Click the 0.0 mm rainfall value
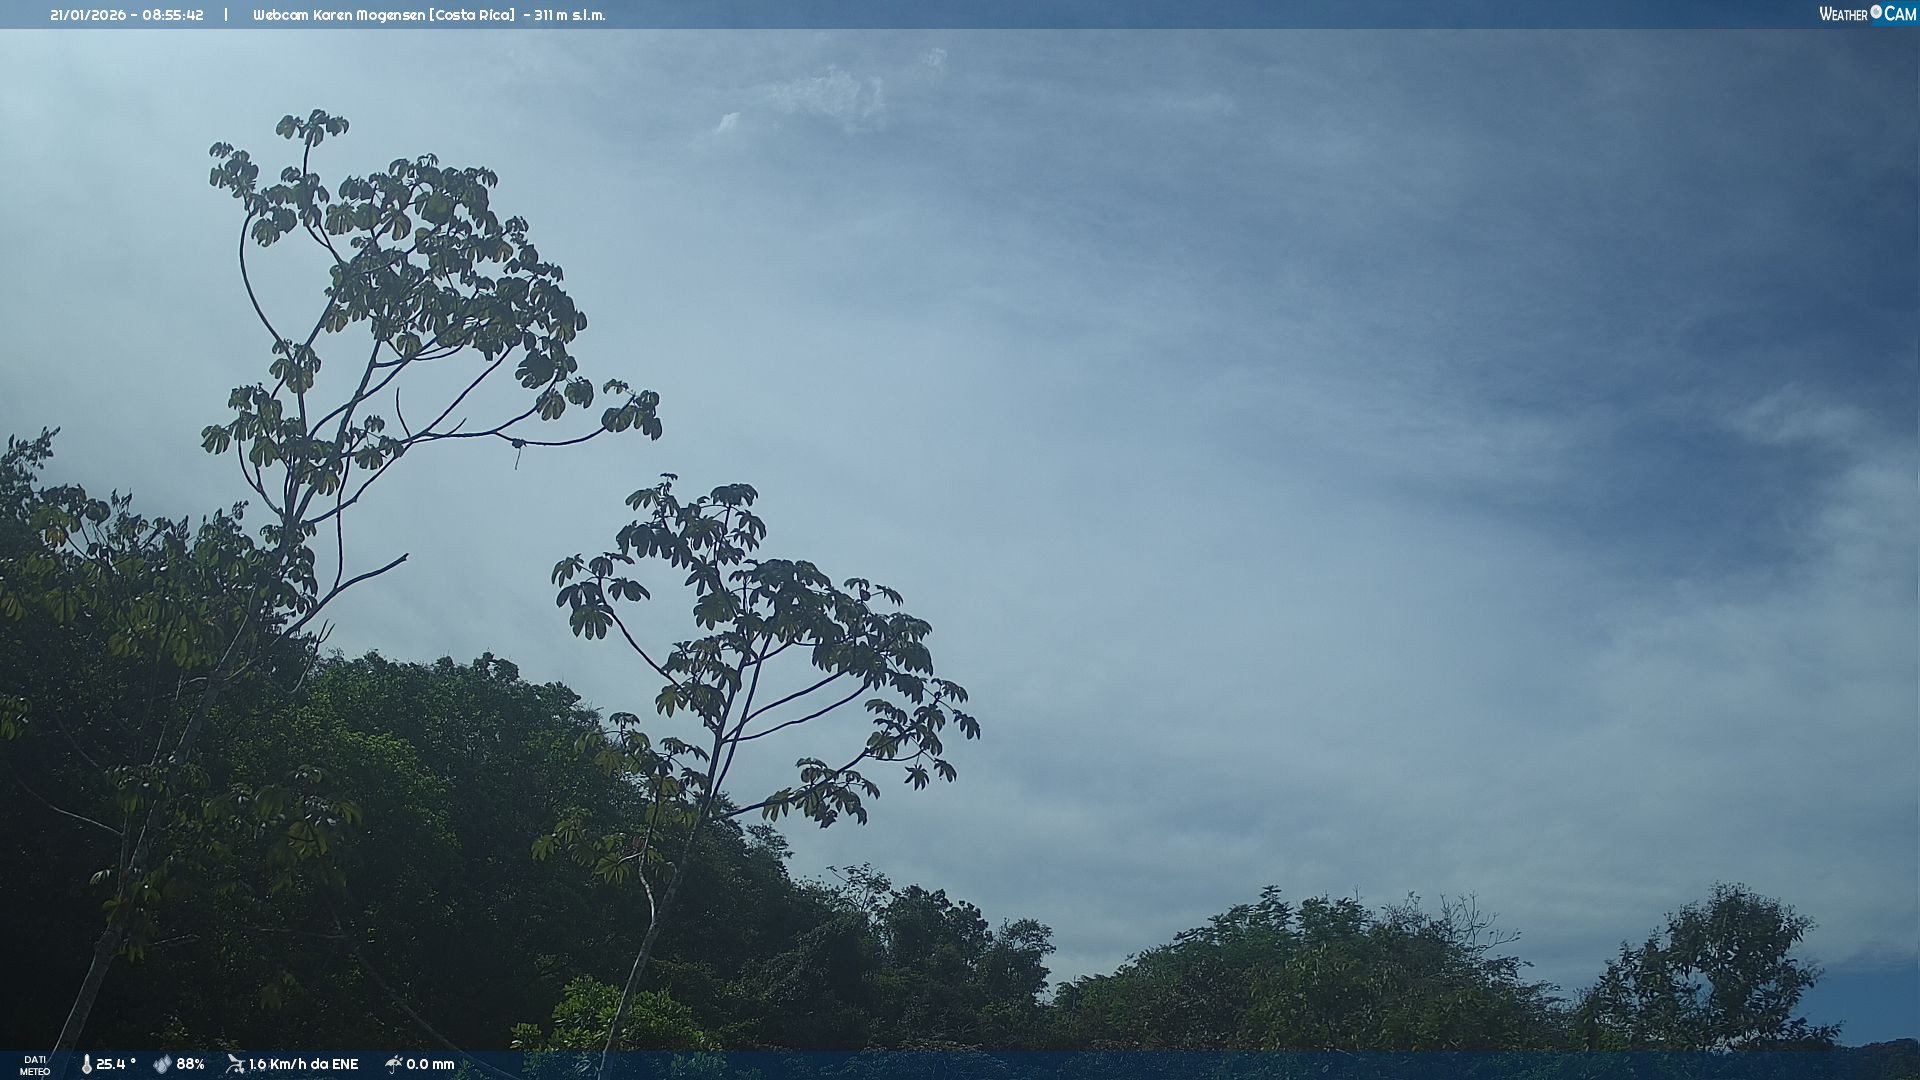This screenshot has height=1080, width=1920. point(430,1064)
